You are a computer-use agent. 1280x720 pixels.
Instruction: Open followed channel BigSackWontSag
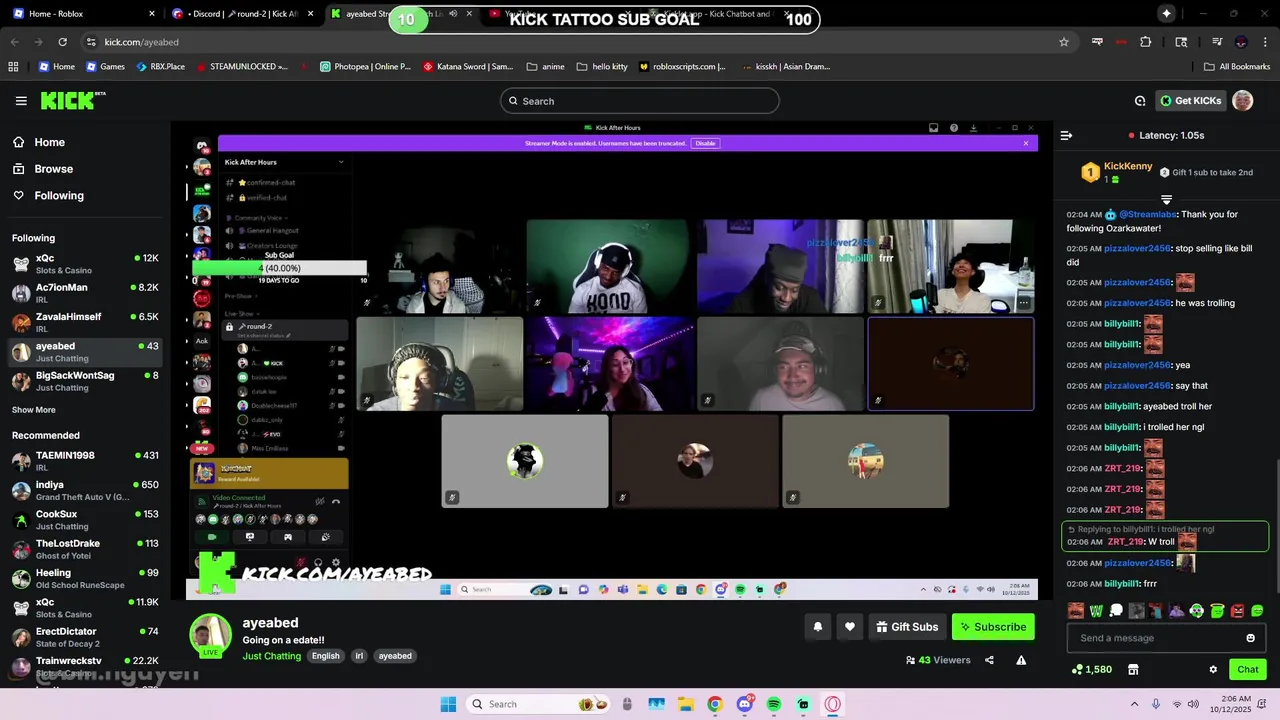pos(85,381)
